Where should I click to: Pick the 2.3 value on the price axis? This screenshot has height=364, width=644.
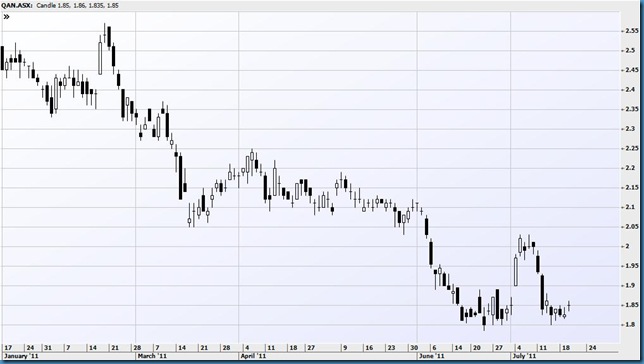pyautogui.click(x=630, y=129)
